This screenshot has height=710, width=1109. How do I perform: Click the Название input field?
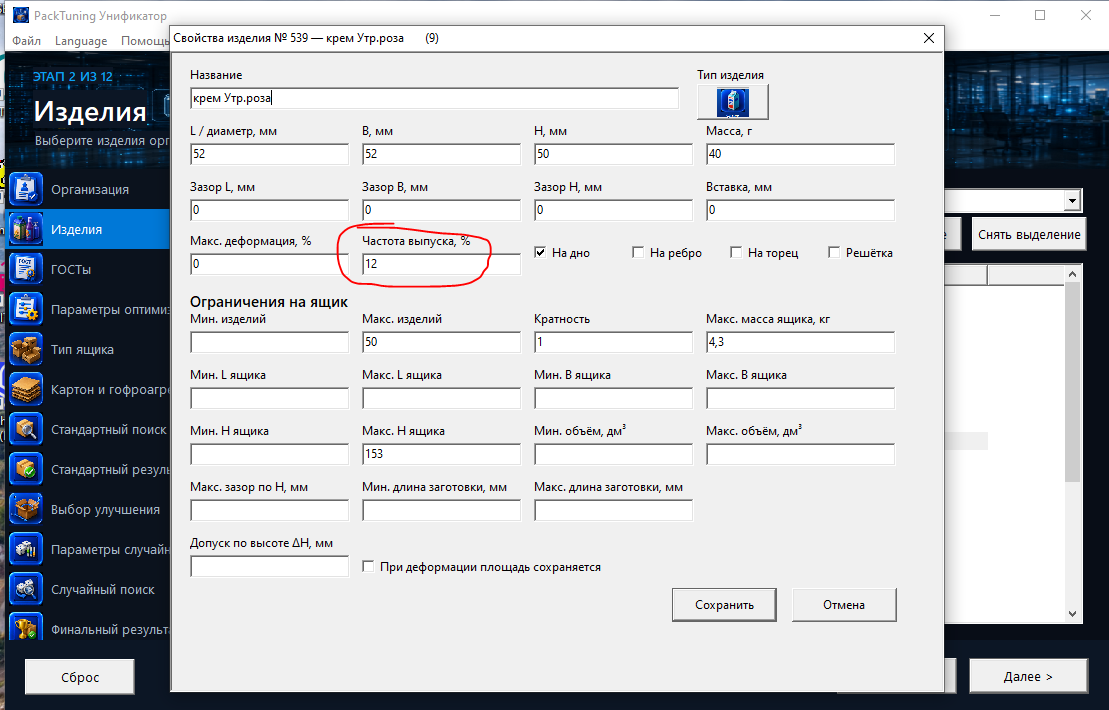click(434, 98)
